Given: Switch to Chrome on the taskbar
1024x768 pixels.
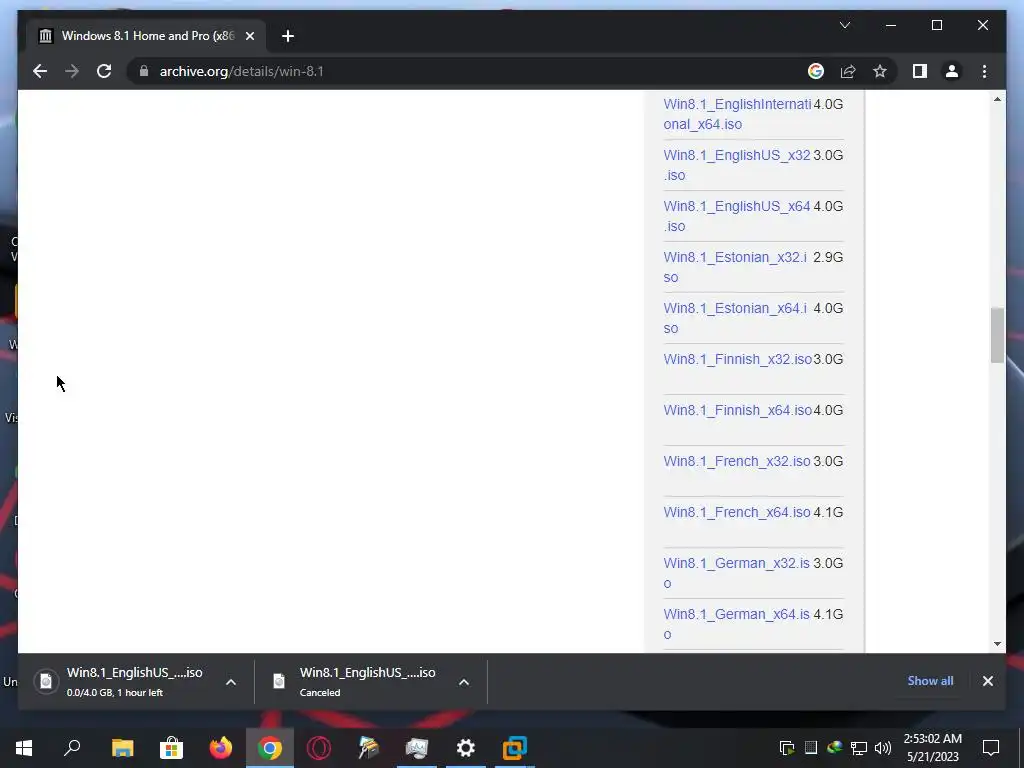Looking at the screenshot, I should 270,748.
